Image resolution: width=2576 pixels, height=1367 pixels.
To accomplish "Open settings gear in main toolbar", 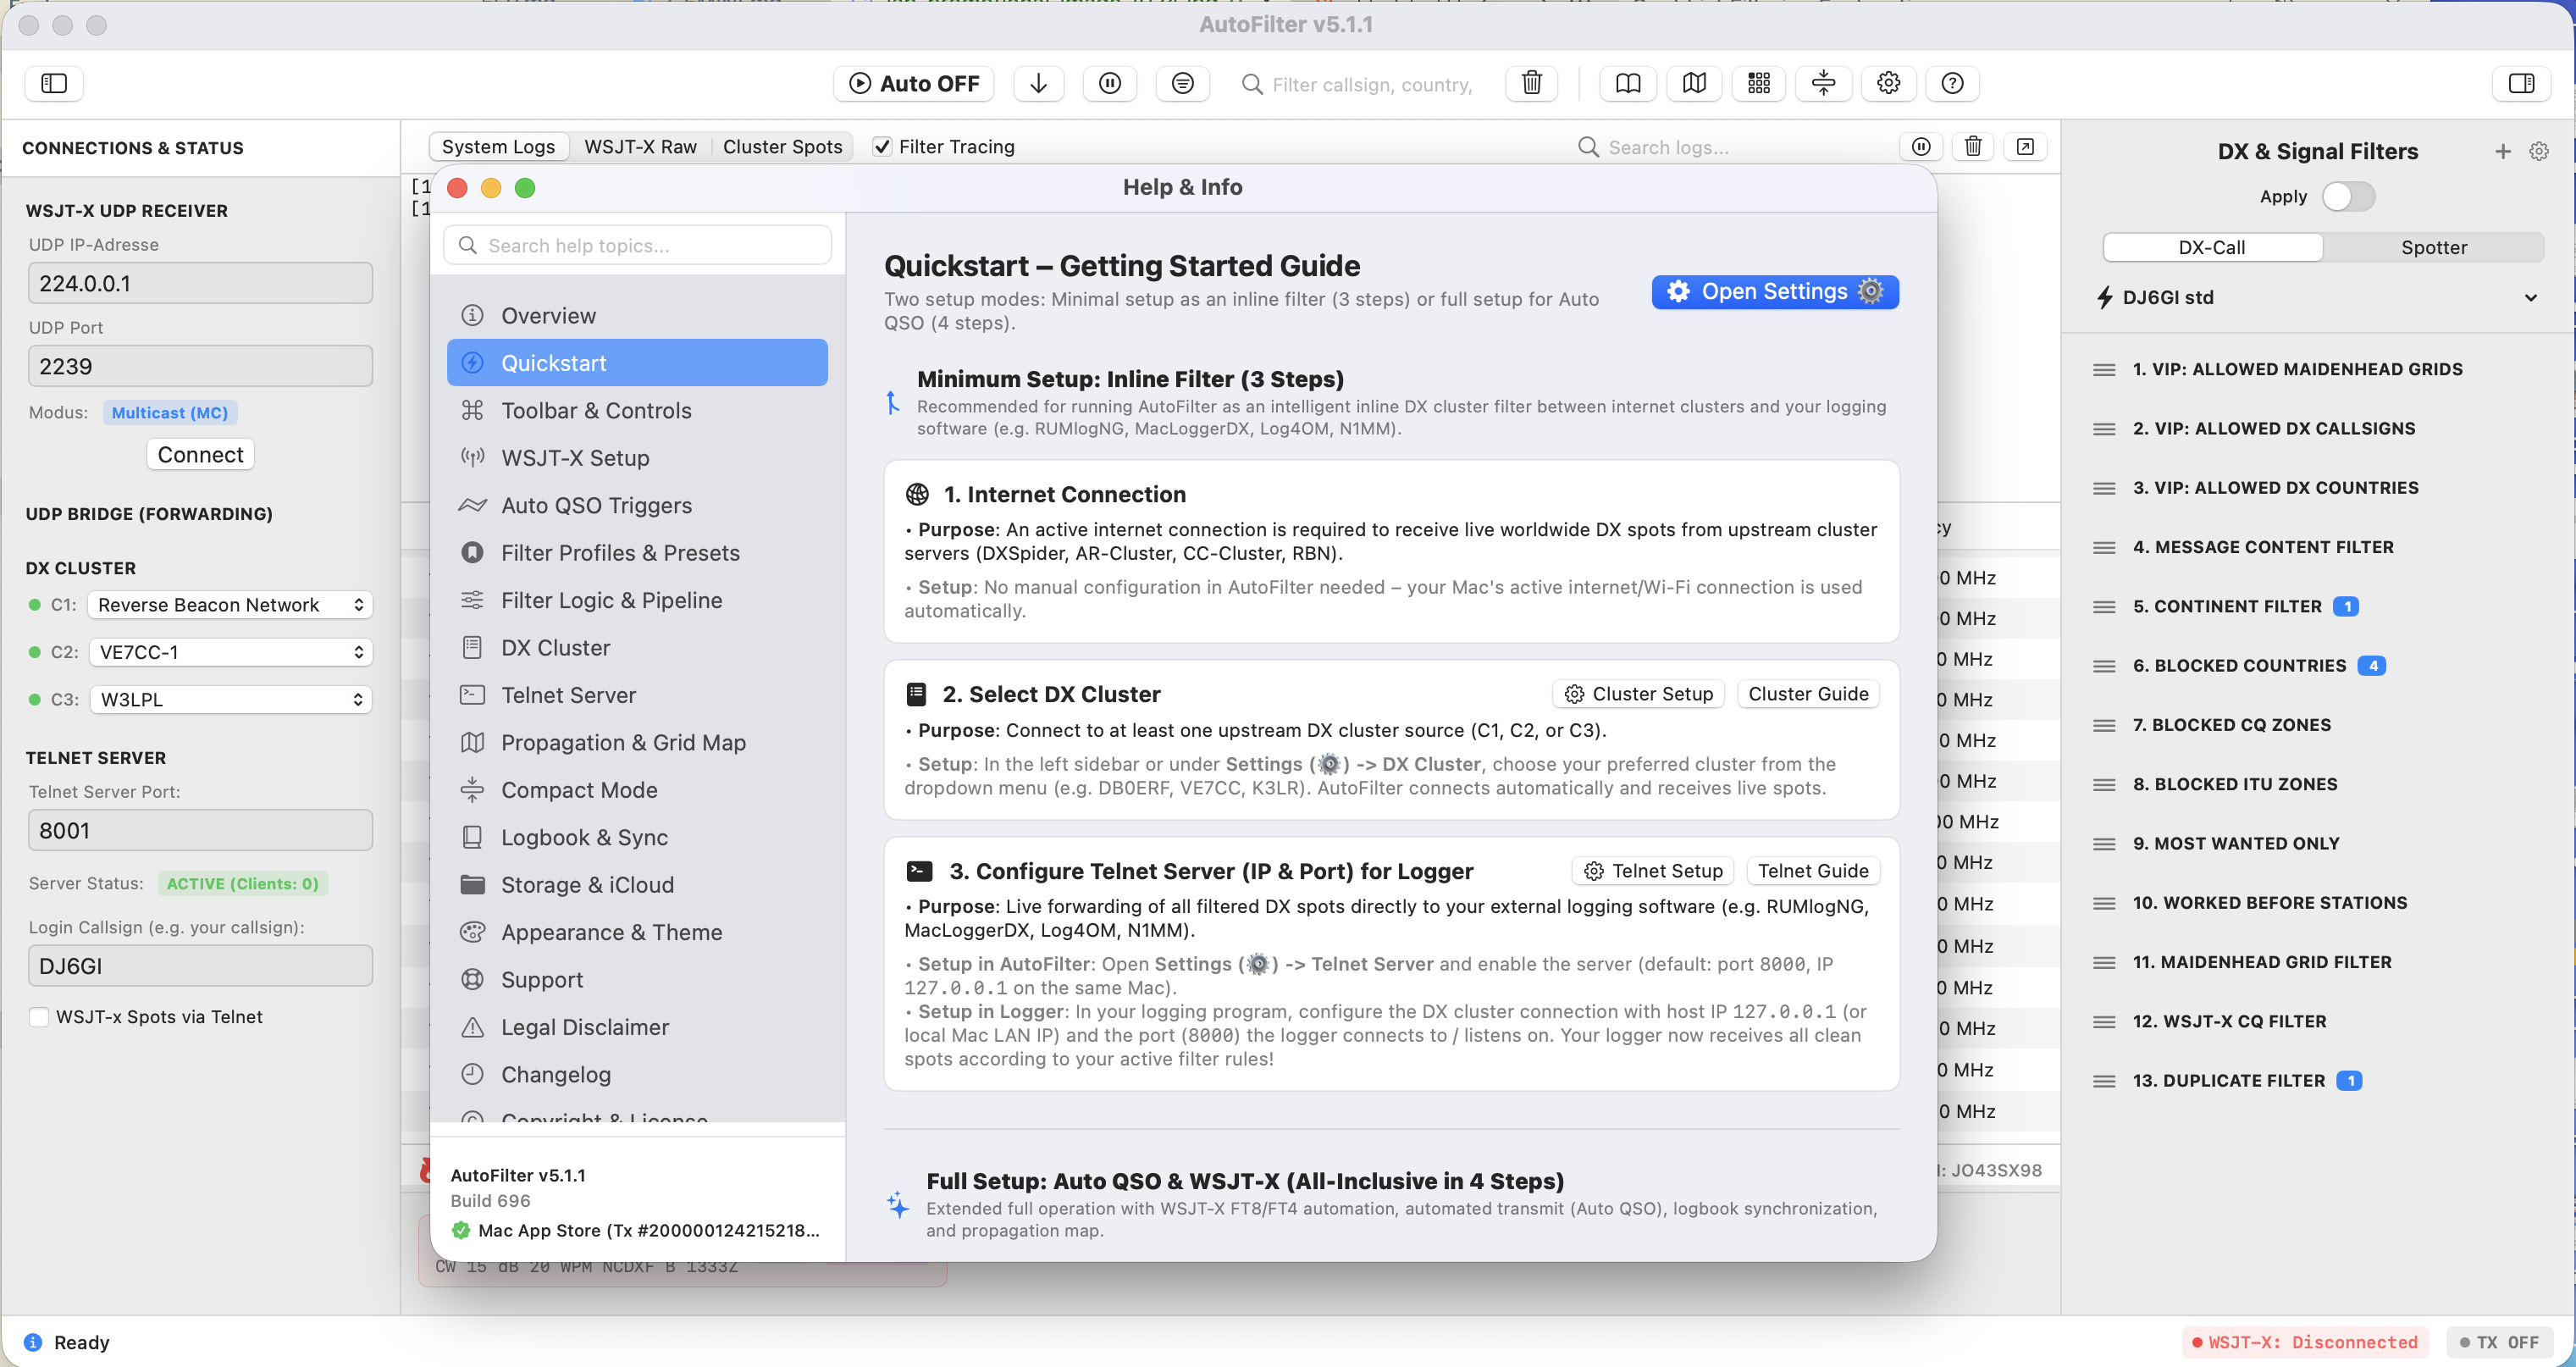I will click(x=1888, y=83).
